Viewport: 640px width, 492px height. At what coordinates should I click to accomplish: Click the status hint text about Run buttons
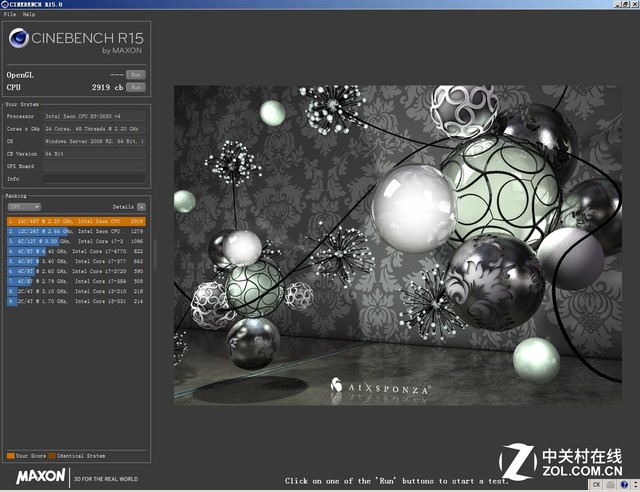pyautogui.click(x=397, y=481)
